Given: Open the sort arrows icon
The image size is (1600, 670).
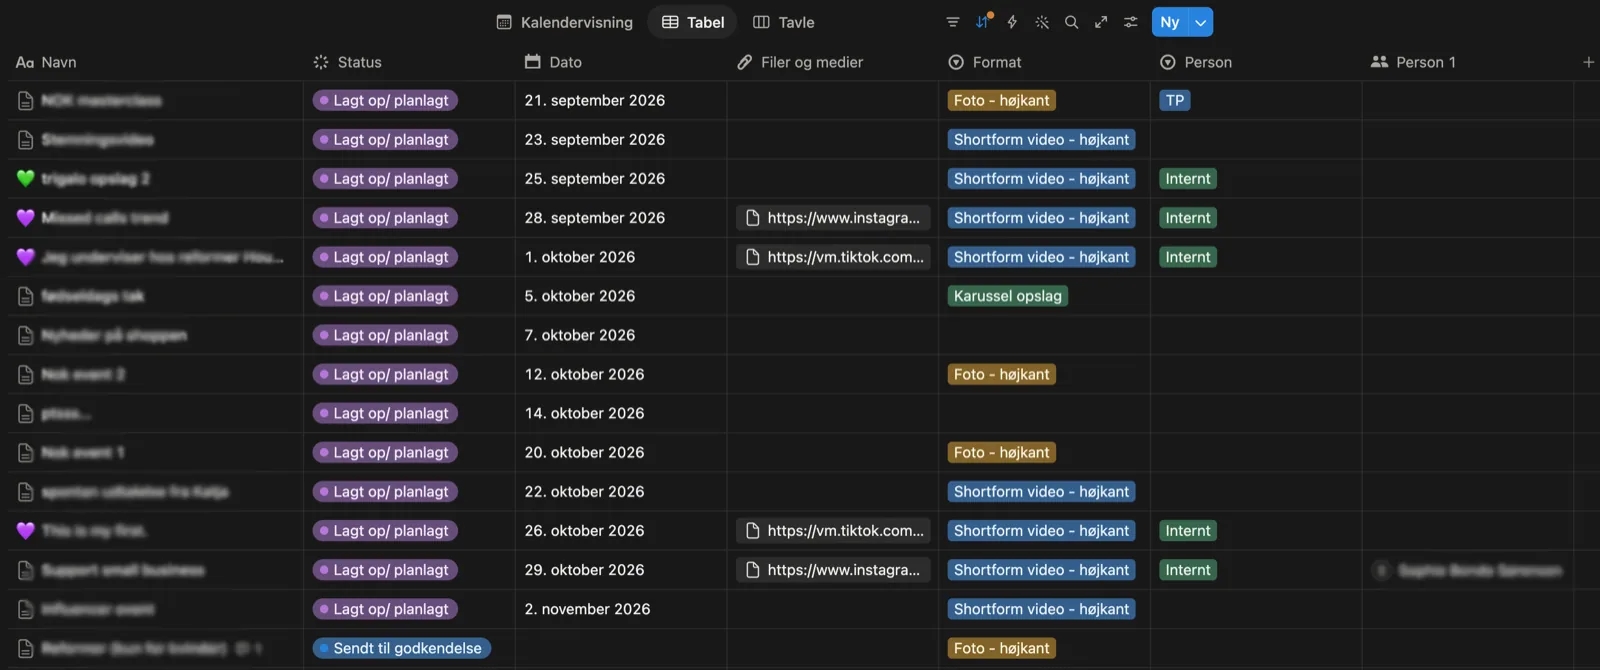Looking at the screenshot, I should point(983,22).
